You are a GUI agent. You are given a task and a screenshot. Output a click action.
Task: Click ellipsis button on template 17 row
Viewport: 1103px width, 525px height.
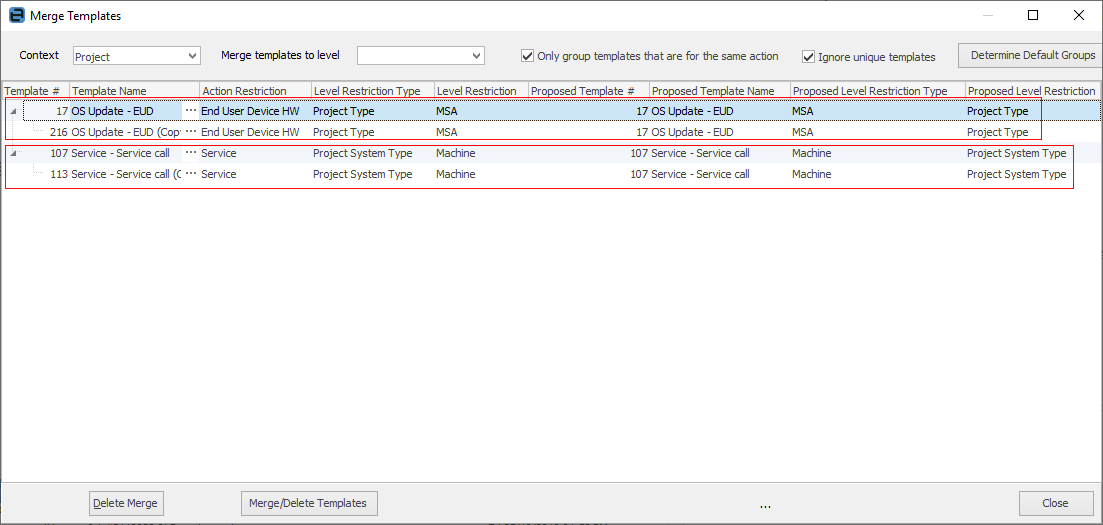pos(191,111)
